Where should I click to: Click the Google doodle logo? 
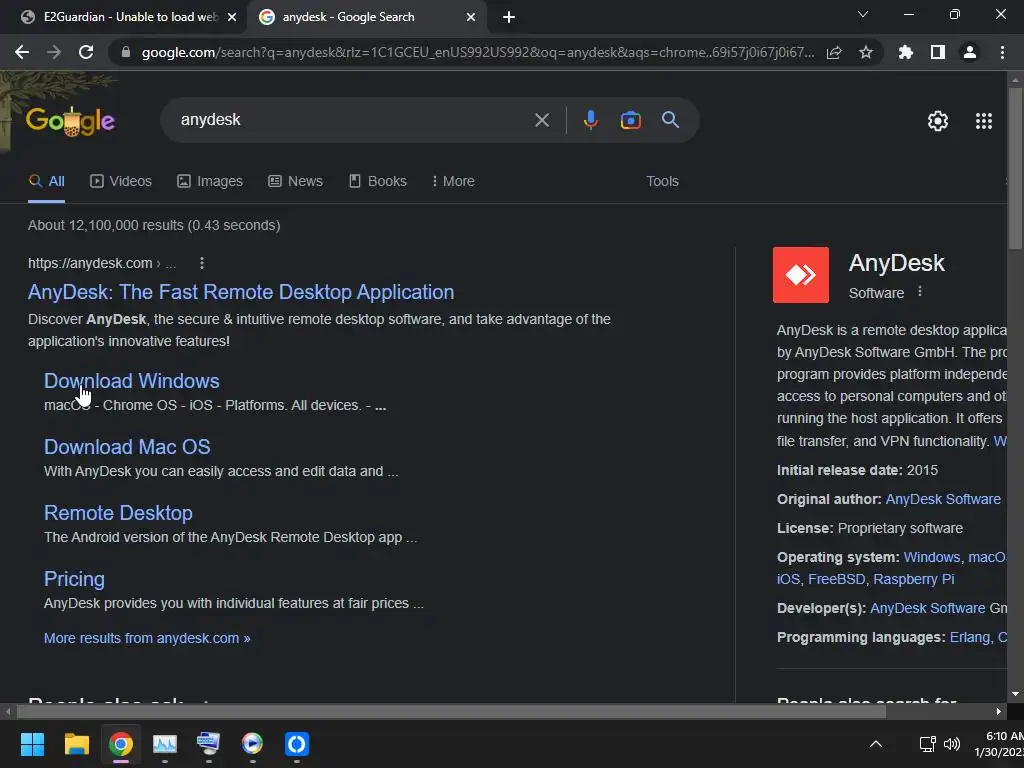click(70, 121)
